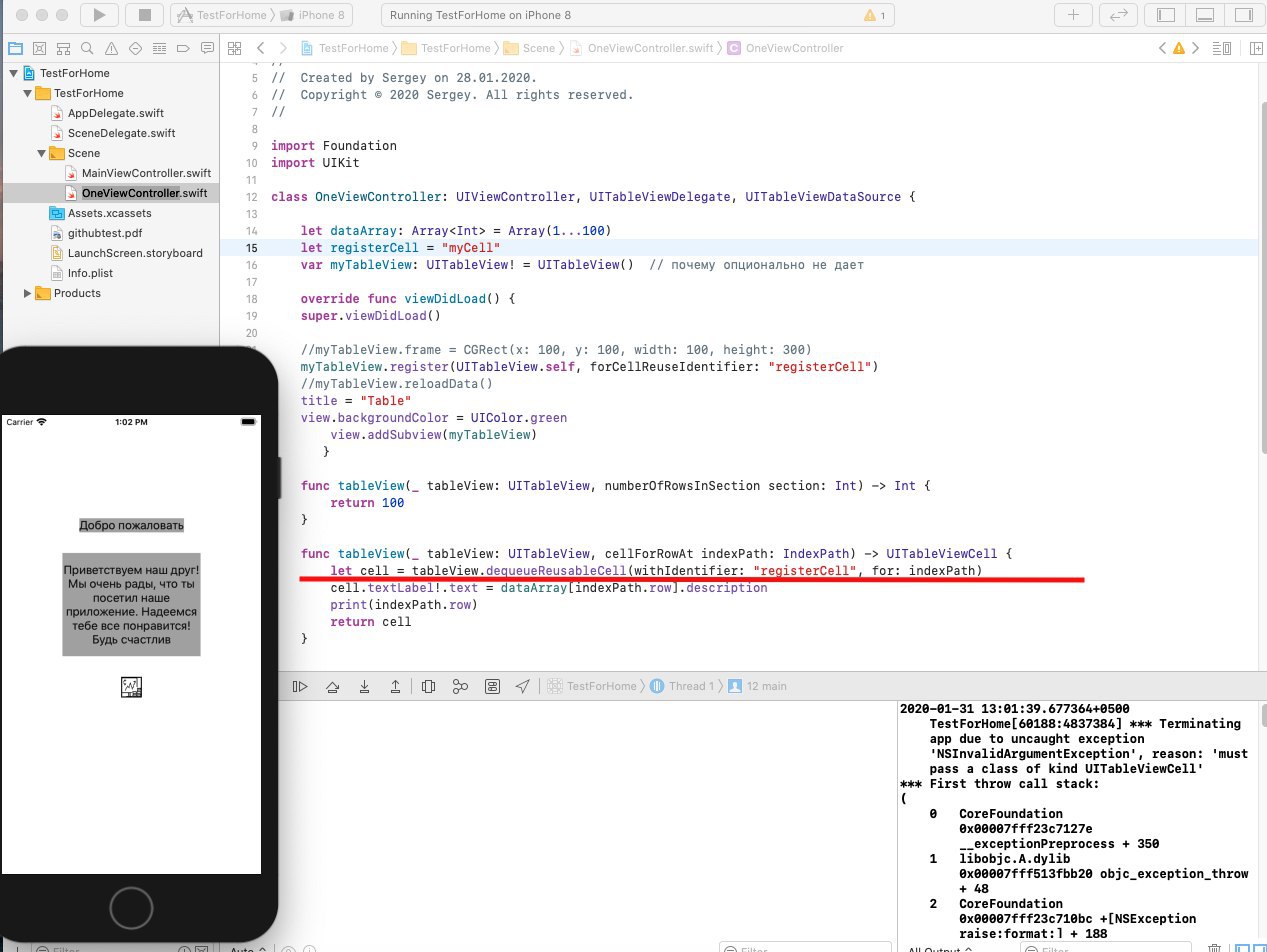The width and height of the screenshot is (1267, 952).
Task: Open the Debug navigator
Action: pos(159,48)
